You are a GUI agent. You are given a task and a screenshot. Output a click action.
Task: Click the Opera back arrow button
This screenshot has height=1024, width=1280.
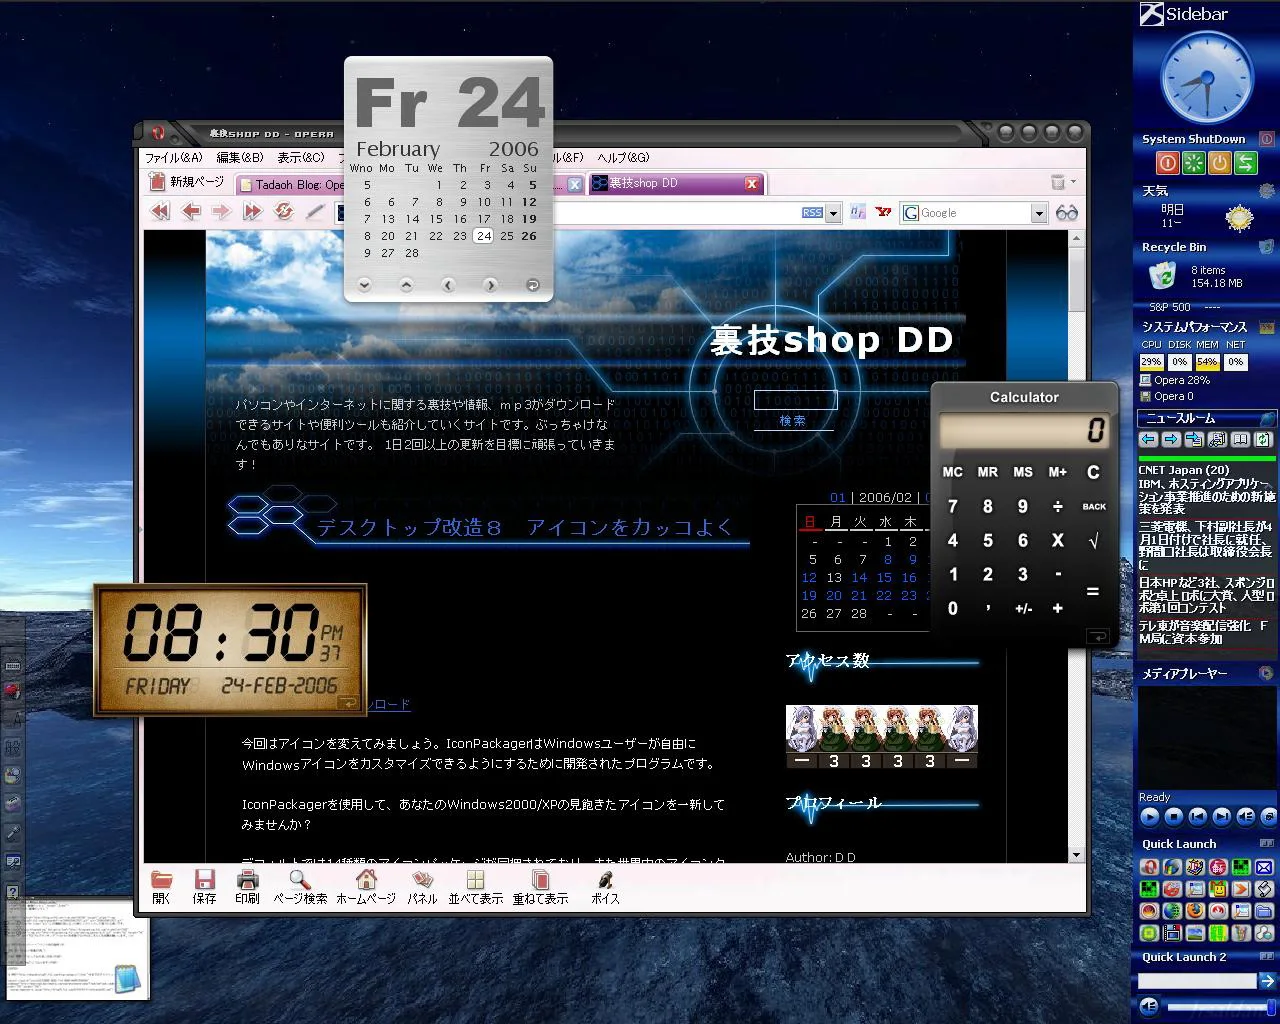point(191,211)
